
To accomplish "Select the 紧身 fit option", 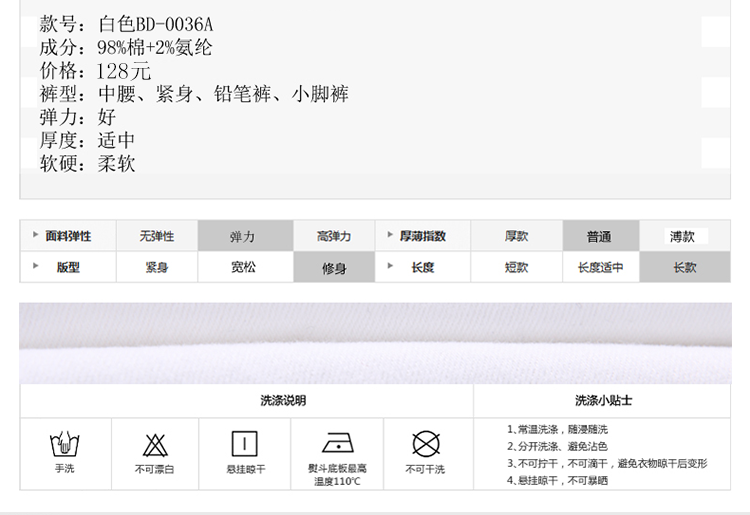I will pos(157,267).
